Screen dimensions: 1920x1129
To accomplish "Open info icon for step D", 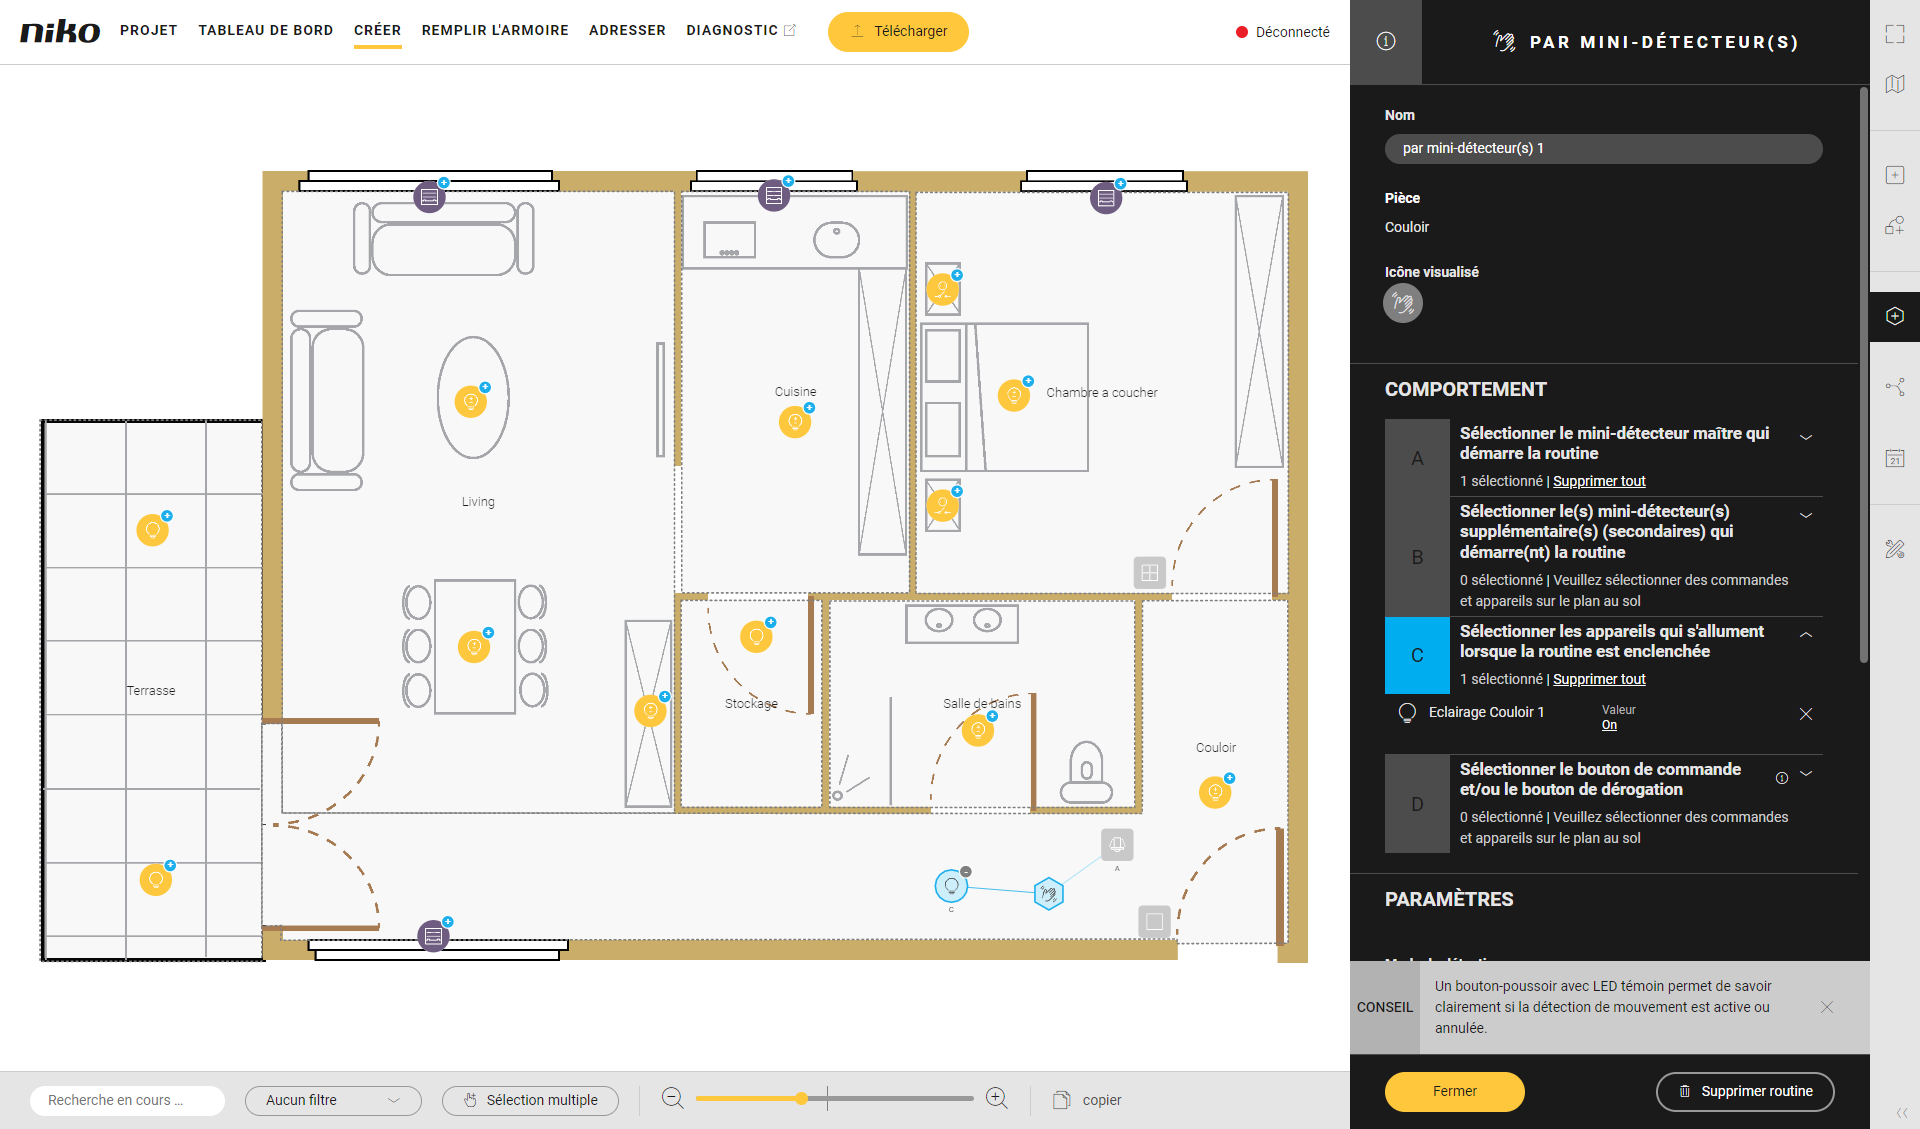I will coord(1782,778).
